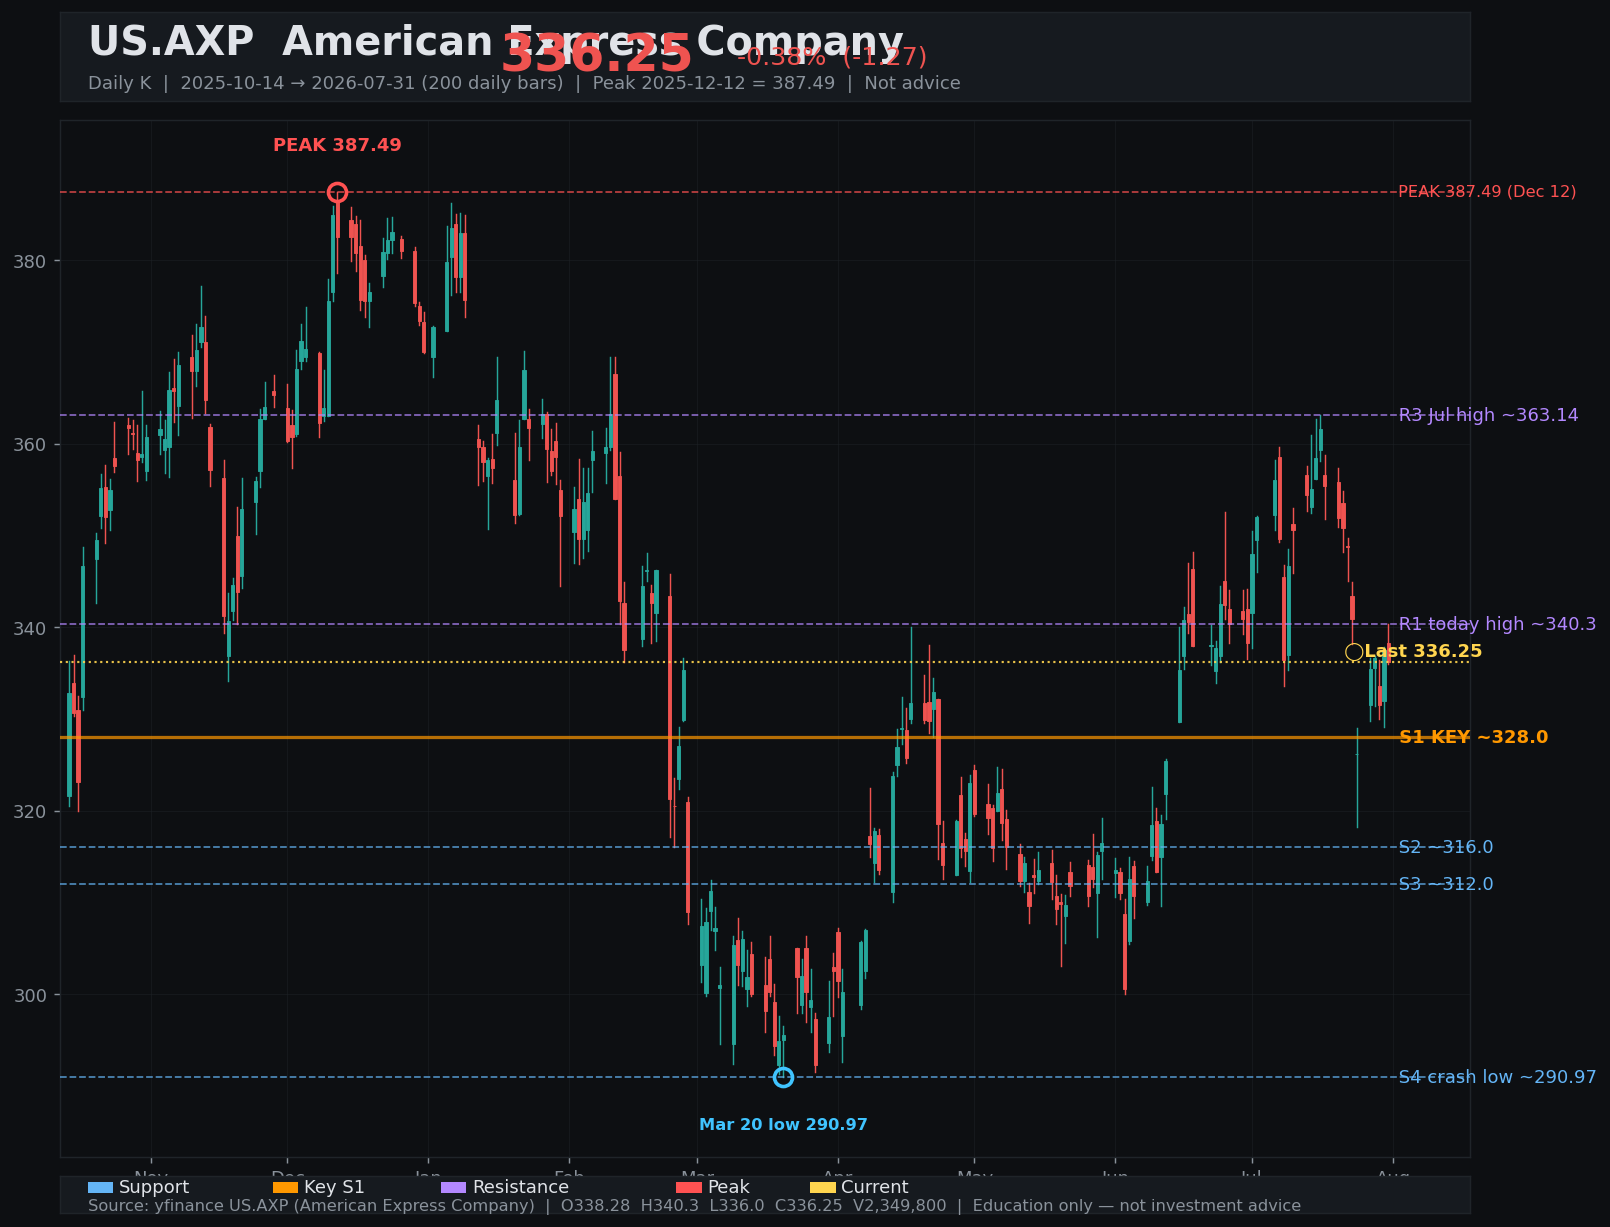
Task: Select the Resistance purple legend swatch
Action: [x=453, y=1188]
